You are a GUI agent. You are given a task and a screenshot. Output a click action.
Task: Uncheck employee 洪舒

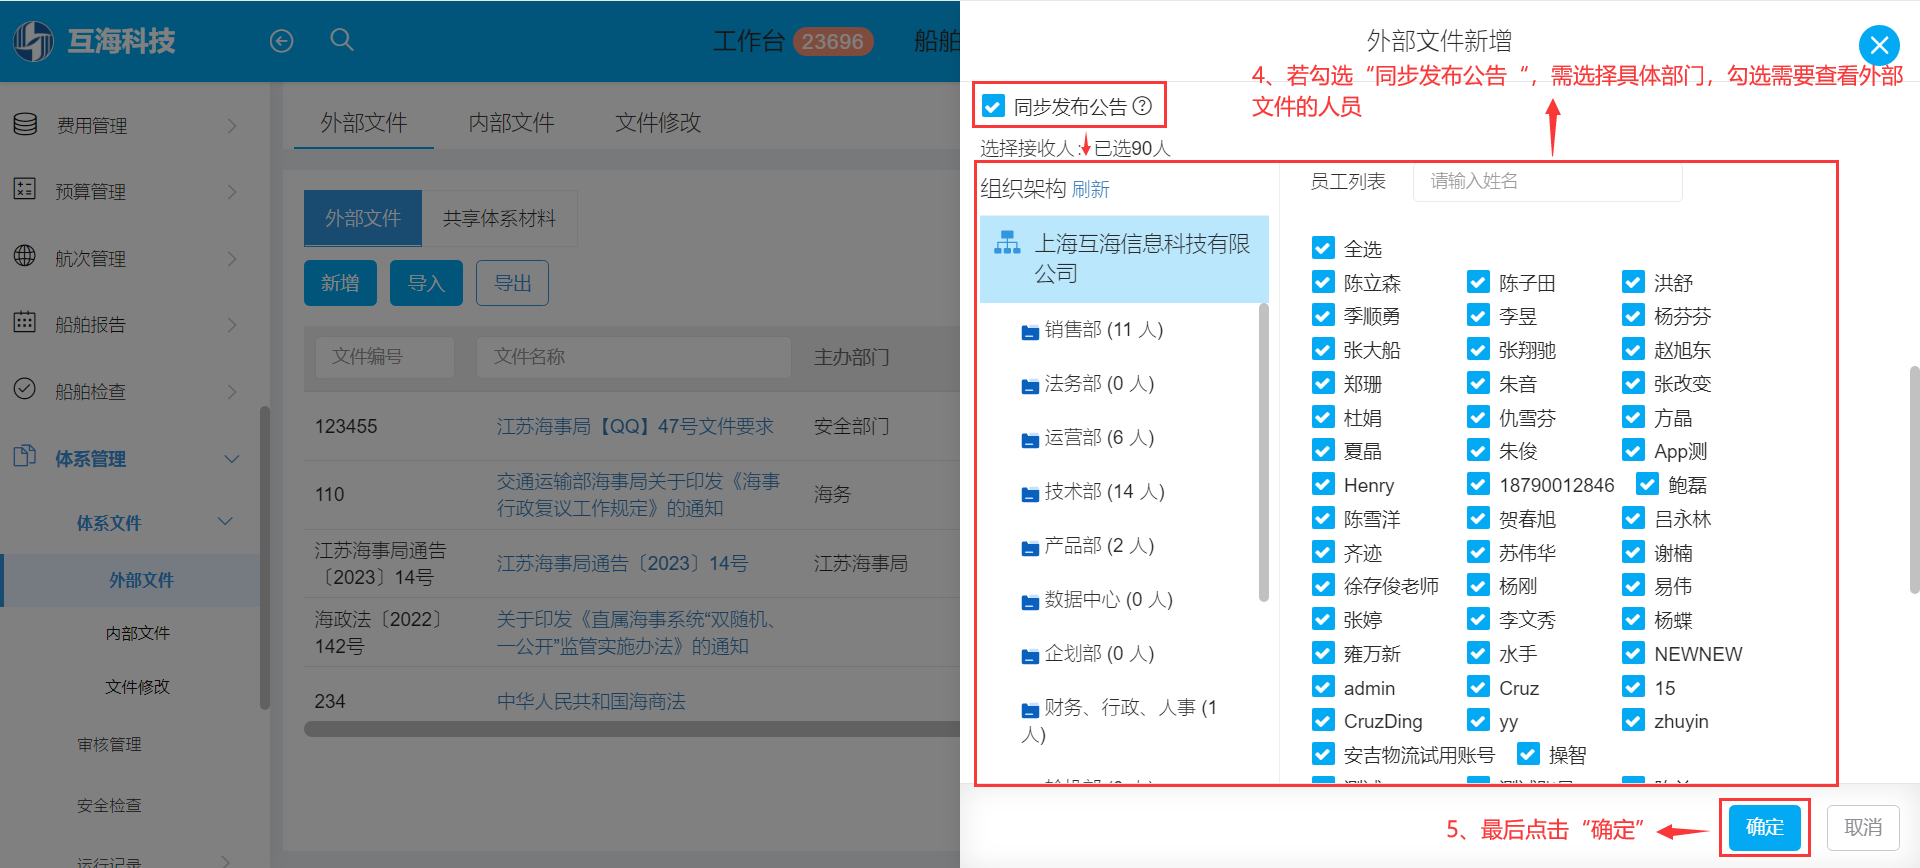click(x=1633, y=282)
